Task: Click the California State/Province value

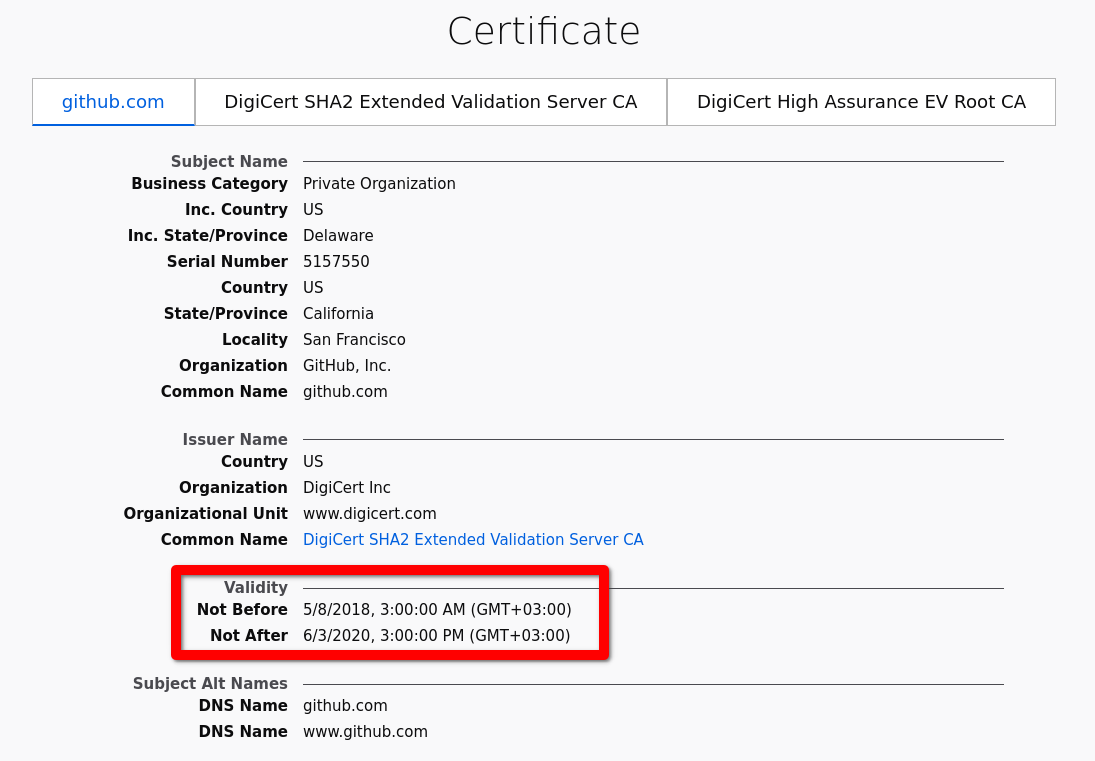Action: pyautogui.click(x=338, y=313)
